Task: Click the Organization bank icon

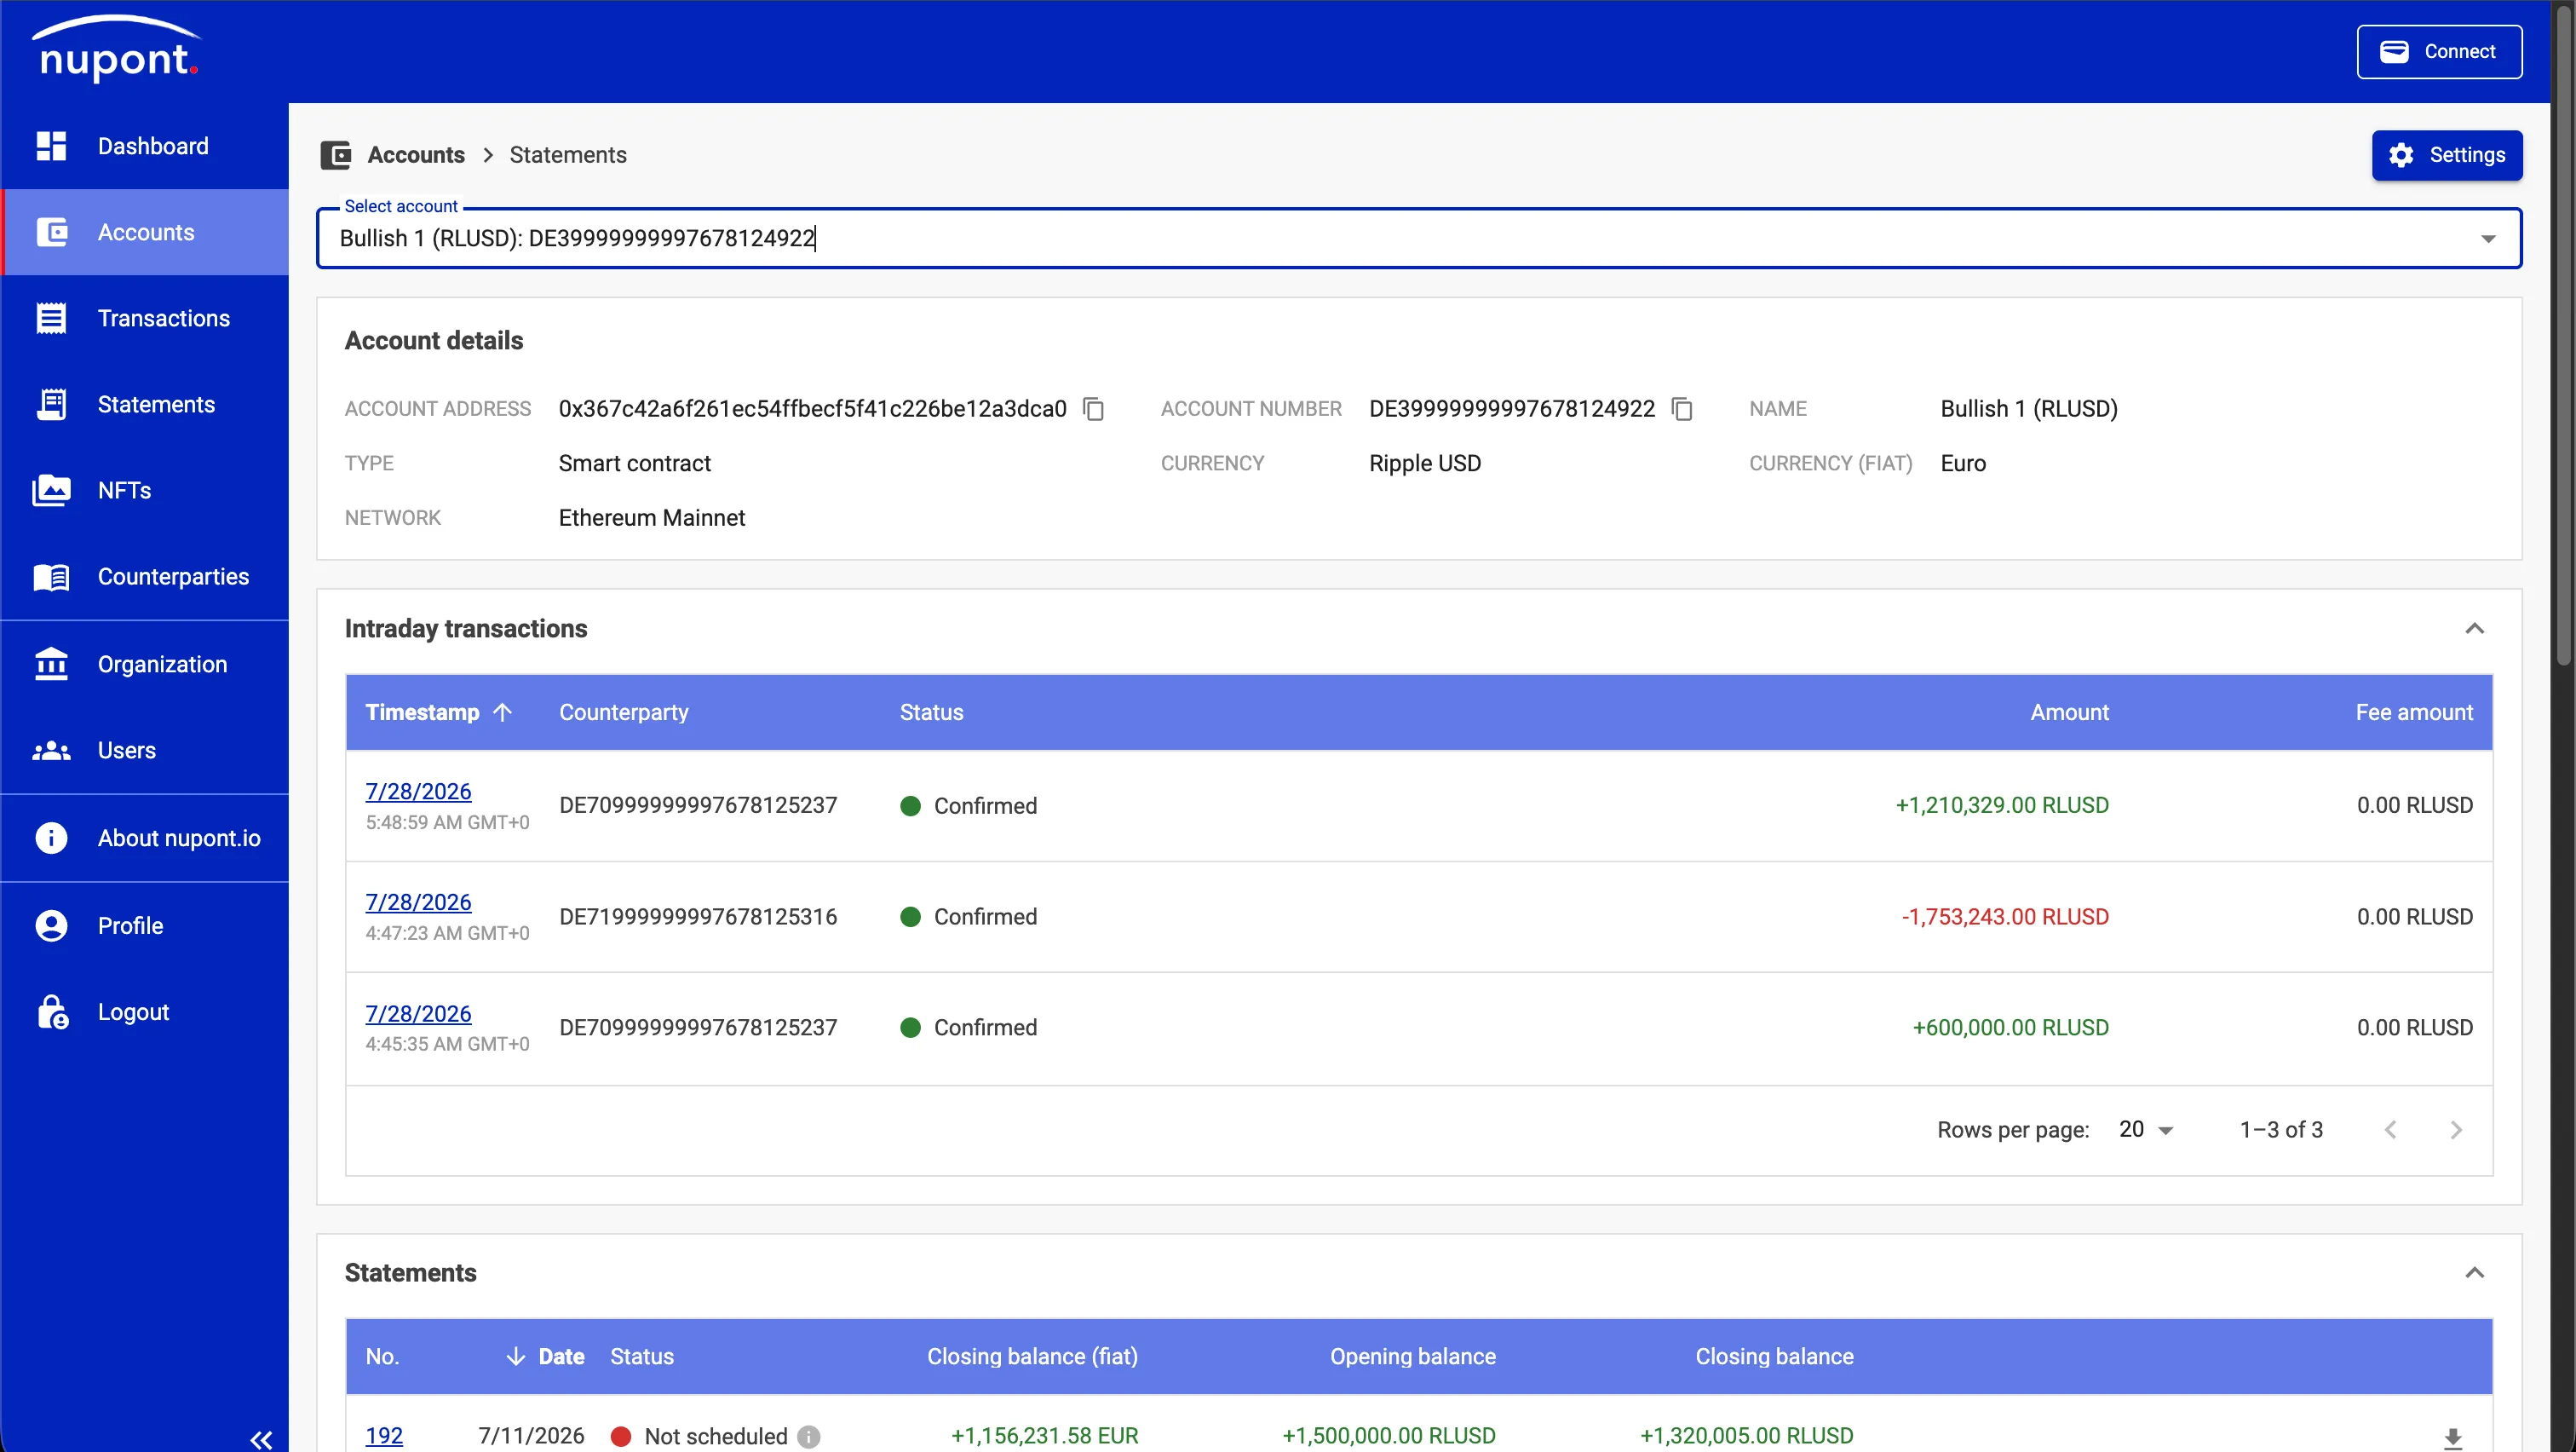Action: click(51, 664)
